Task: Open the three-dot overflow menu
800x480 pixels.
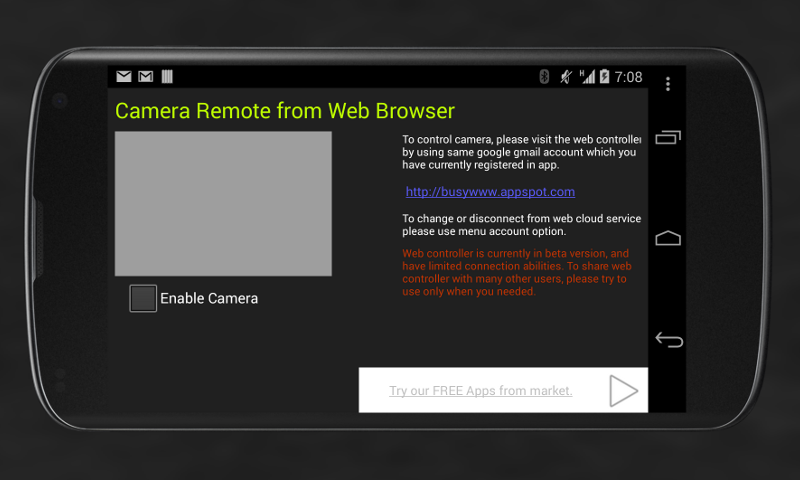Action: click(x=667, y=84)
